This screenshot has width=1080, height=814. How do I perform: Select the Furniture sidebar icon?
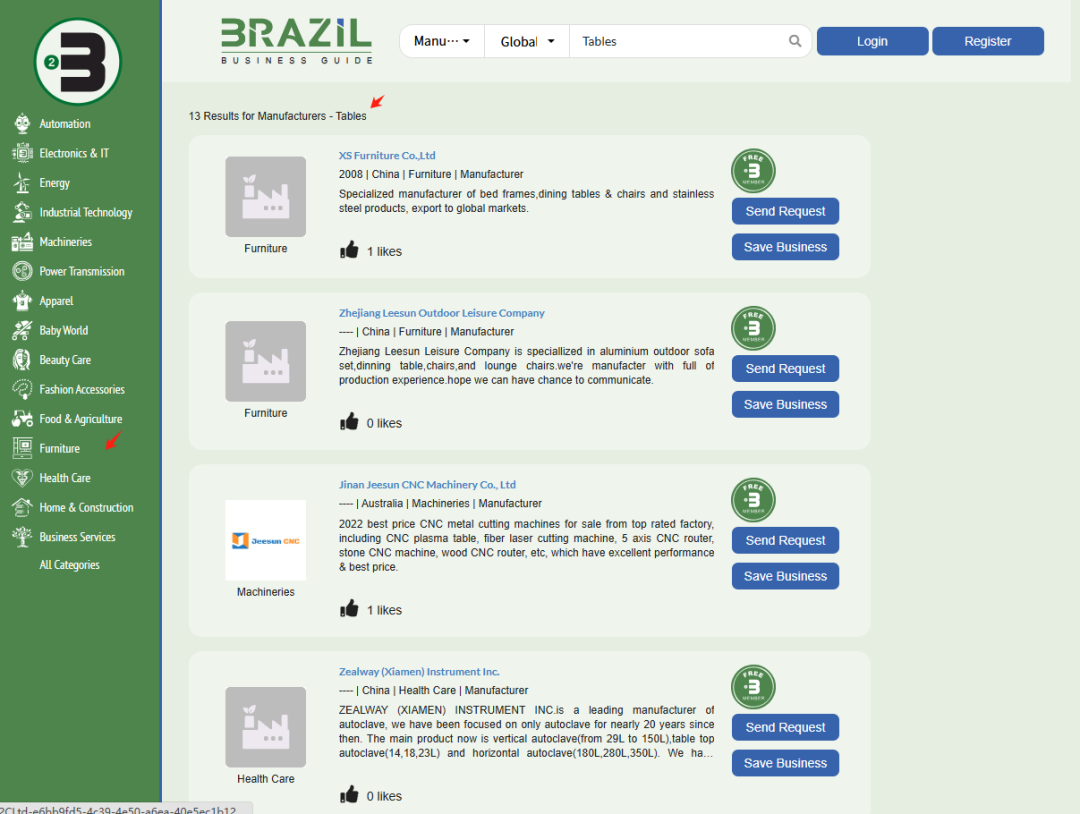coord(22,448)
